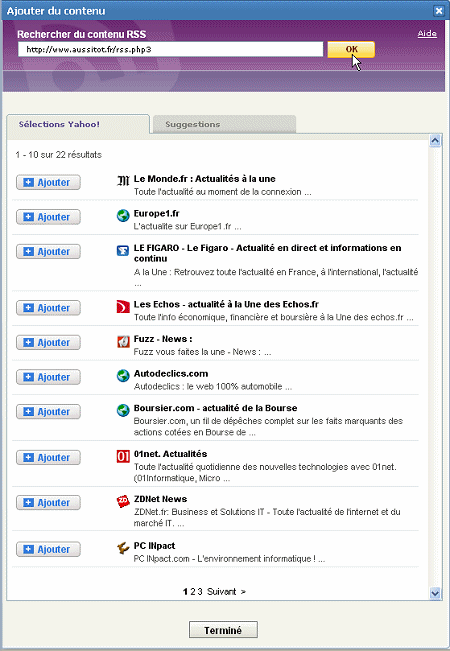Add the ZDNet News feed
450x651 pixels.
point(48,502)
